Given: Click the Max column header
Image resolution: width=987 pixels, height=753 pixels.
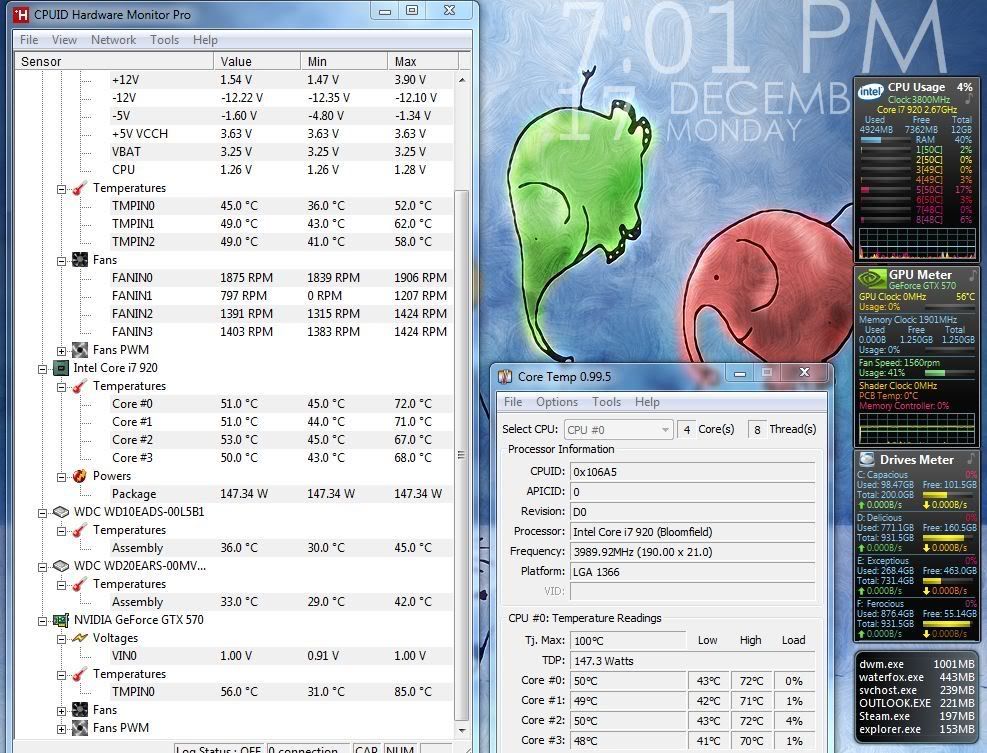Looking at the screenshot, I should 405,62.
